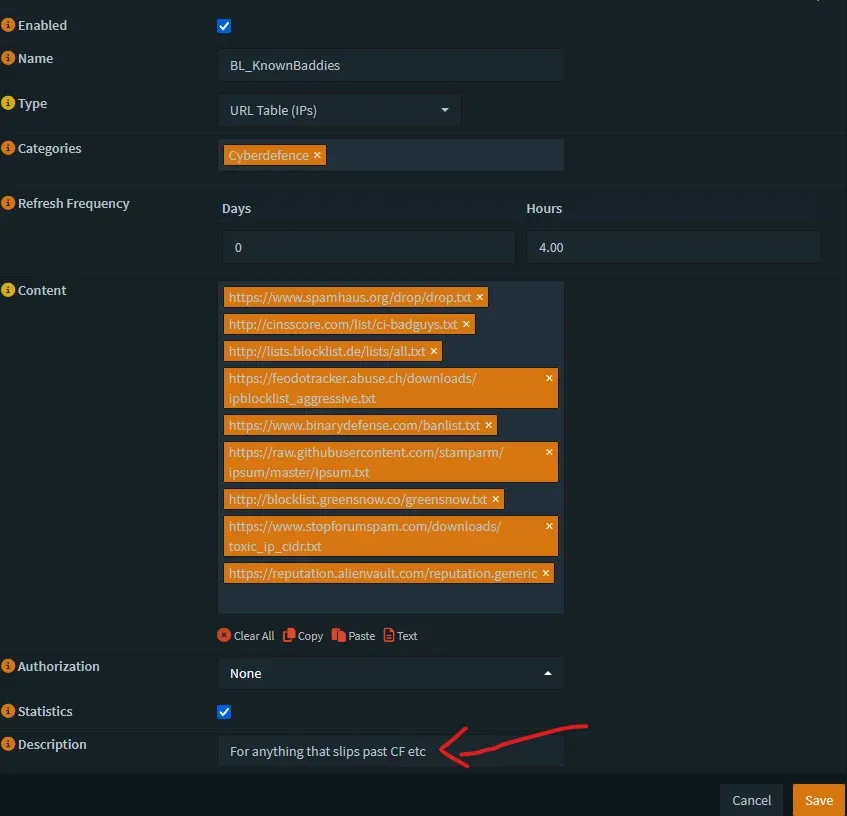Click the Cancel button
The height and width of the screenshot is (816, 847).
point(751,800)
